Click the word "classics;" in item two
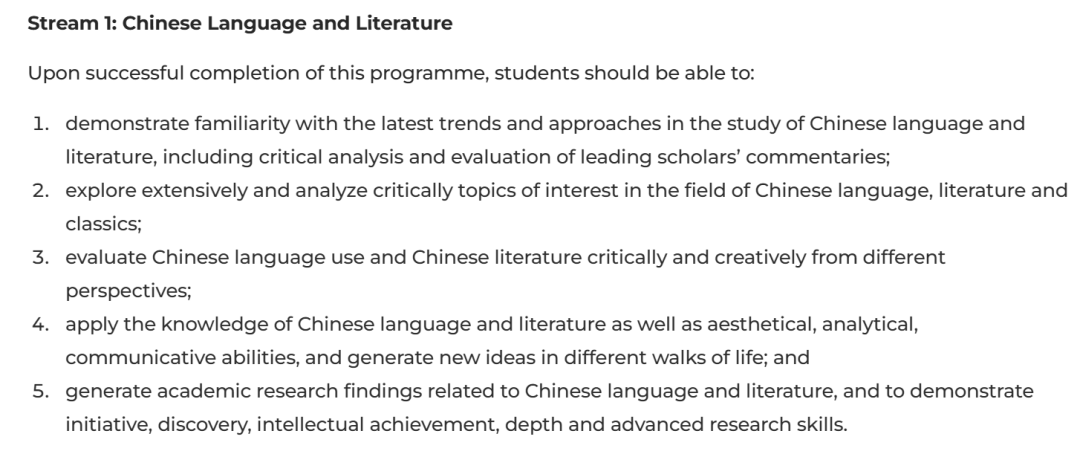 [x=104, y=224]
